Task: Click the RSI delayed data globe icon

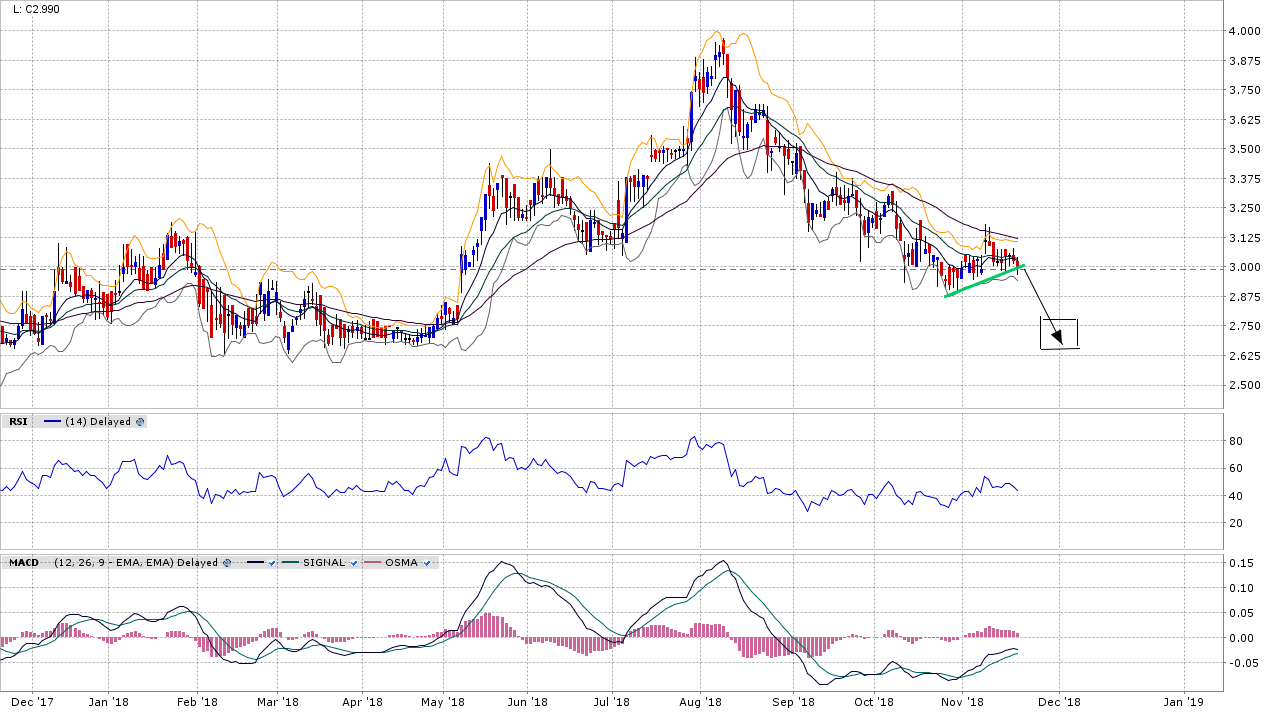Action: [x=140, y=422]
